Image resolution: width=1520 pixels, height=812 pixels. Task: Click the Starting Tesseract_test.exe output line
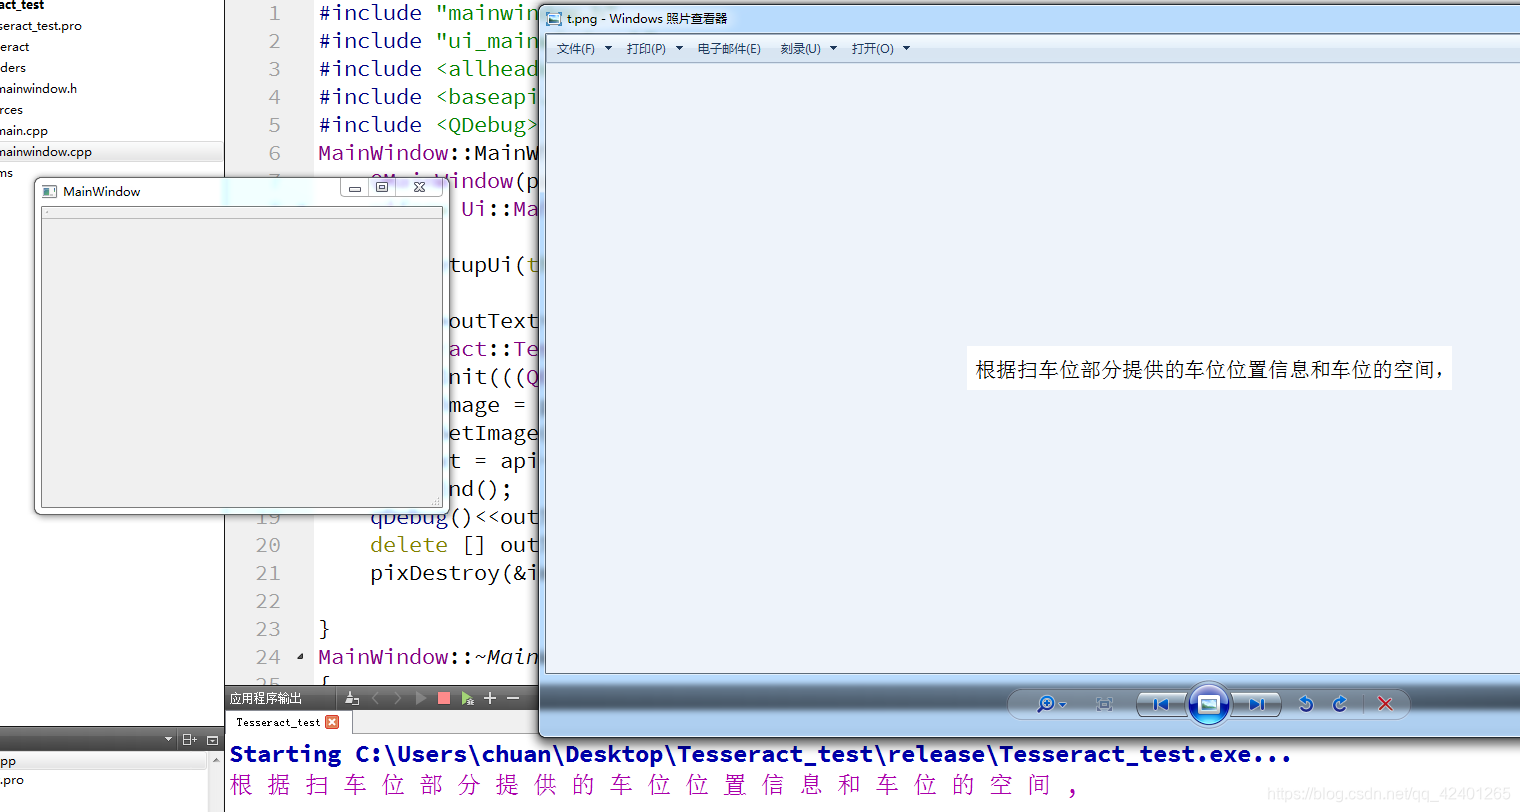[760, 755]
